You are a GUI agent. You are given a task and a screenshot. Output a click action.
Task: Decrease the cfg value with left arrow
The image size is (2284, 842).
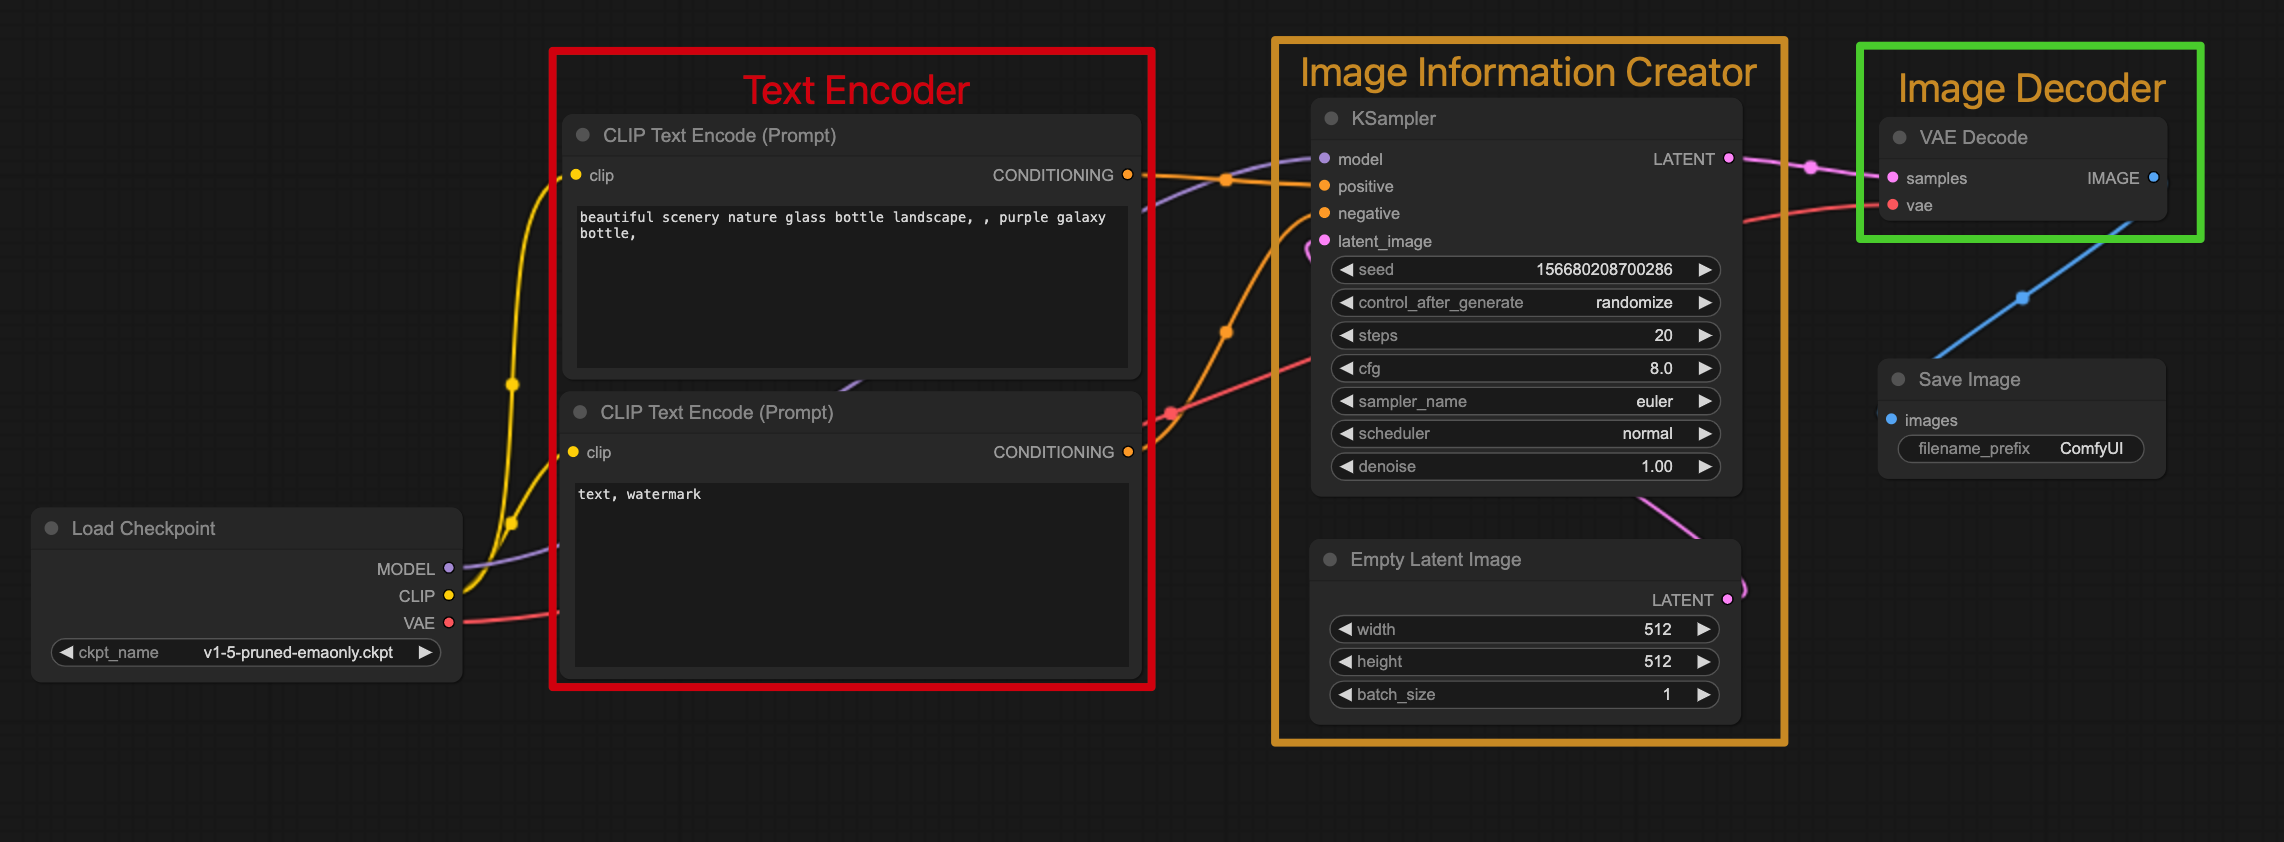click(x=1347, y=368)
